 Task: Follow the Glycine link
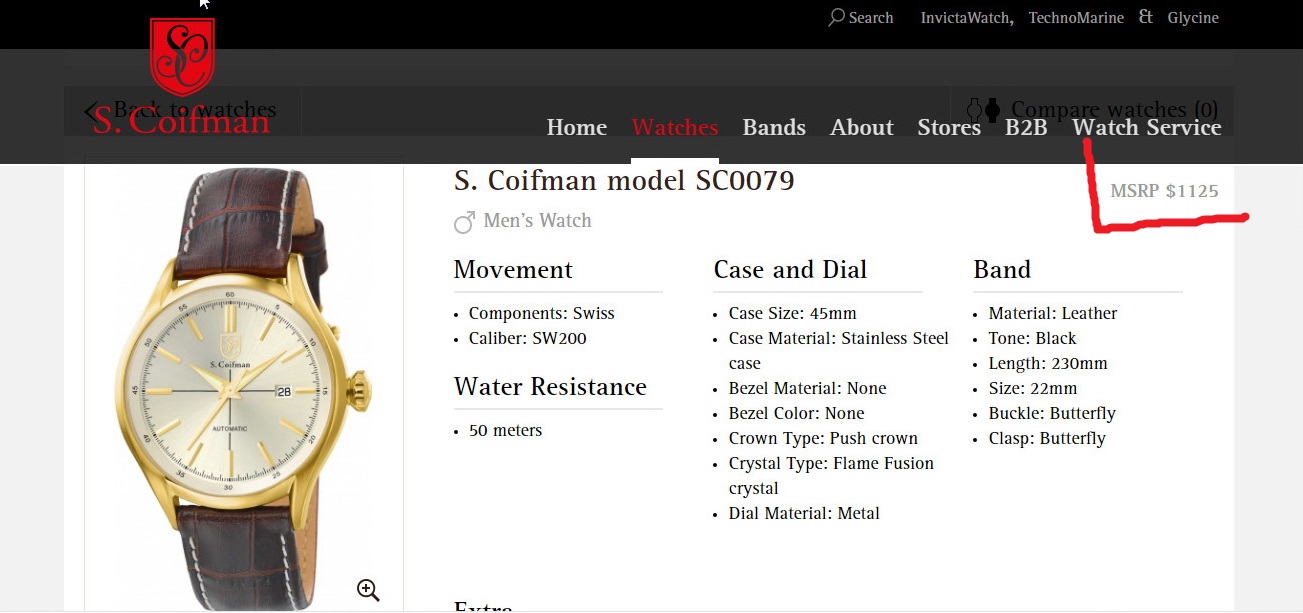pos(1193,18)
